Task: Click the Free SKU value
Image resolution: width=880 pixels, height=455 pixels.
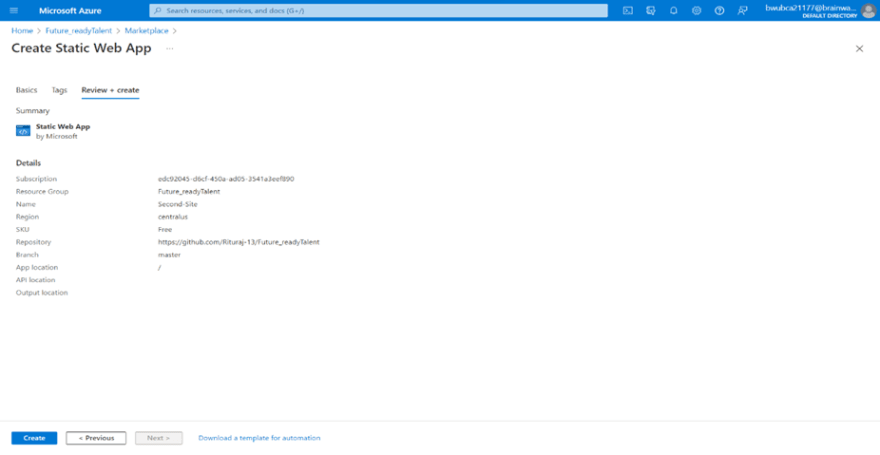Action: [x=165, y=229]
